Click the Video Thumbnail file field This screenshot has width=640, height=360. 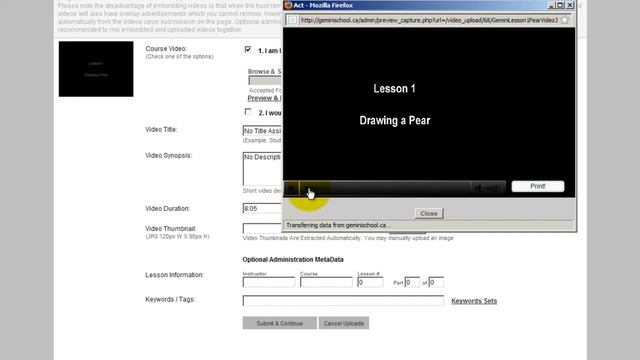[262, 228]
